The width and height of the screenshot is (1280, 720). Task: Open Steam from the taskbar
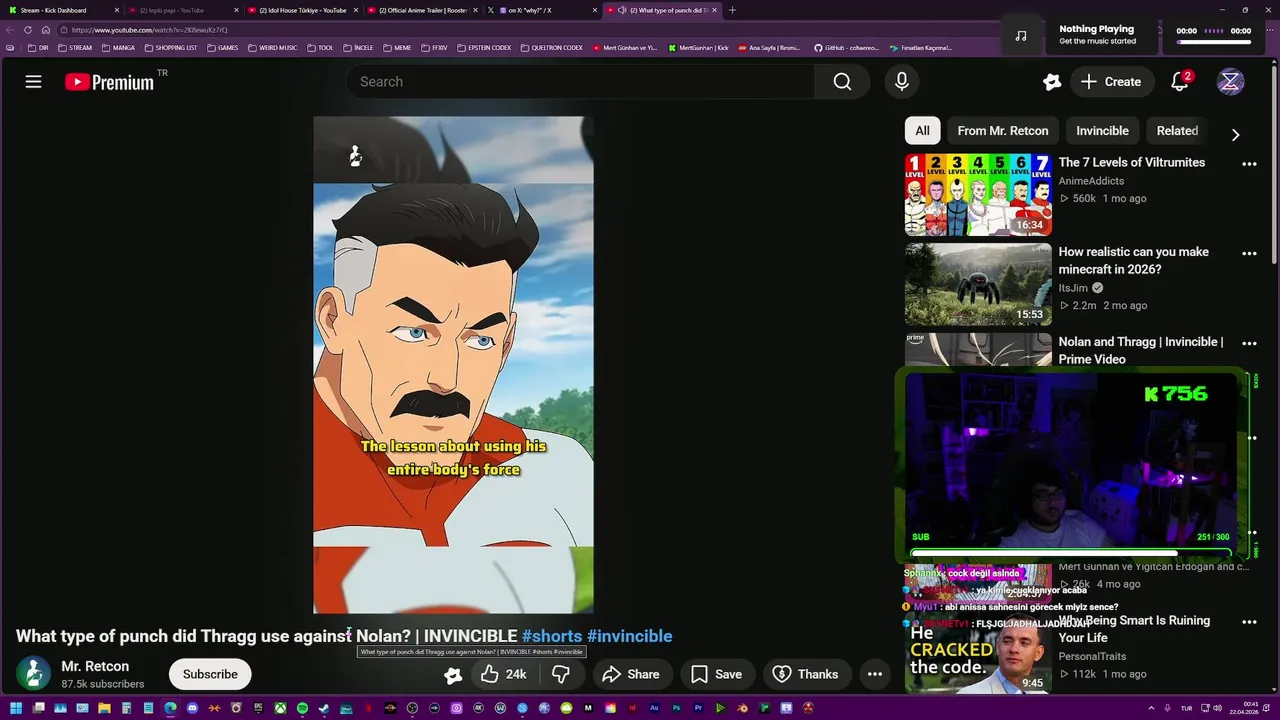[324, 708]
